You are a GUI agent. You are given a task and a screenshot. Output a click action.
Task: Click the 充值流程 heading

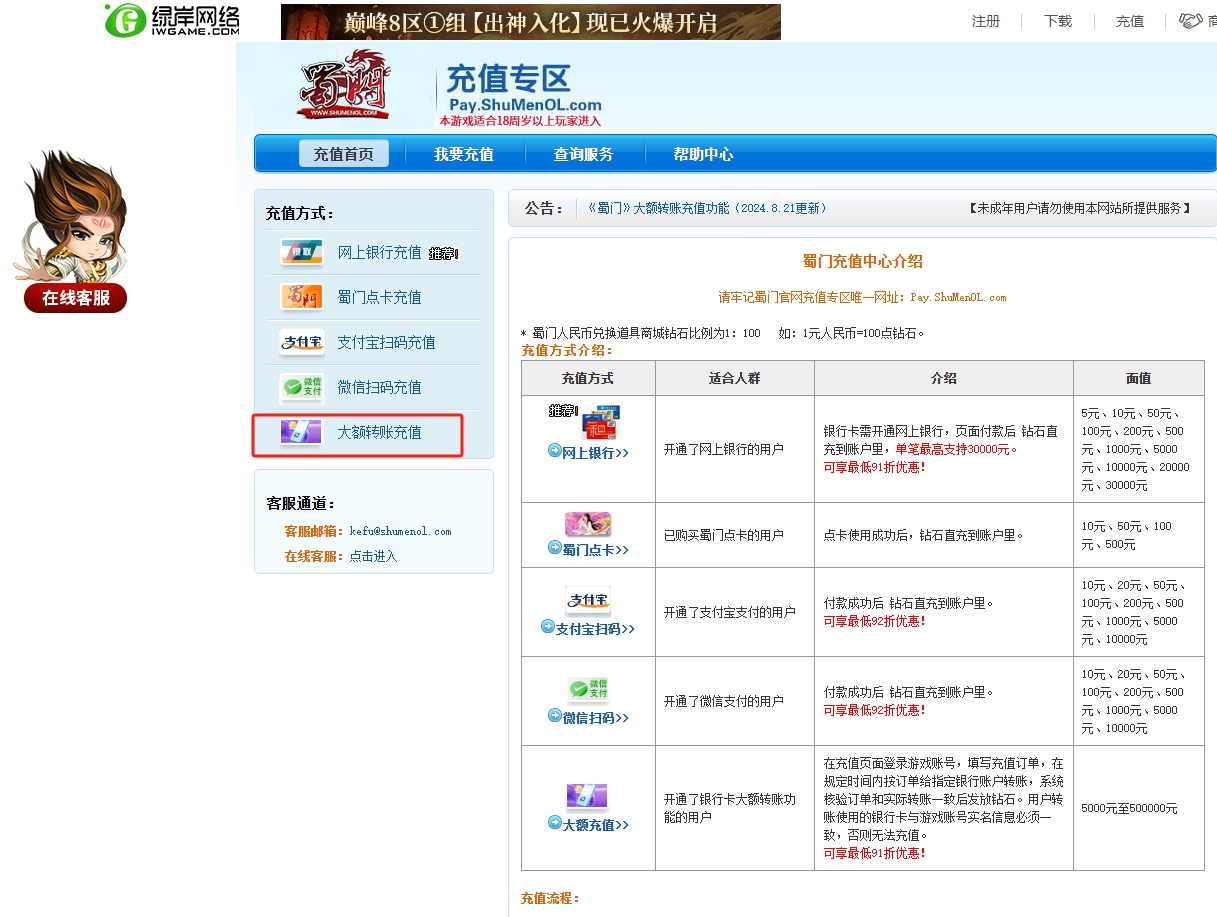tap(551, 898)
